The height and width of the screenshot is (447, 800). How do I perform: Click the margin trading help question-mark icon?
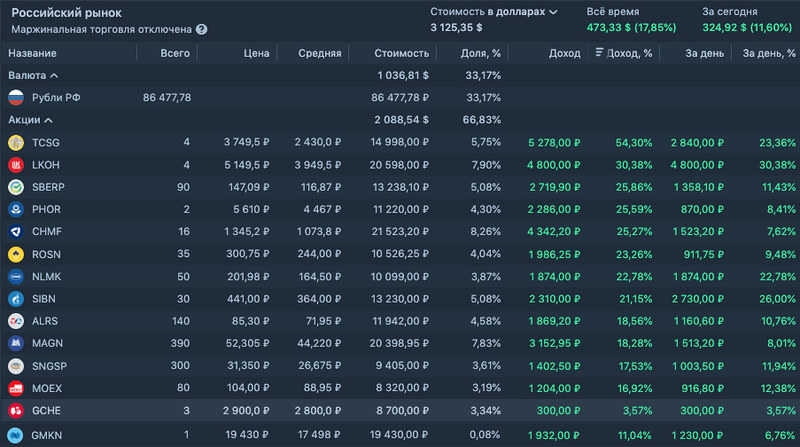pyautogui.click(x=202, y=30)
